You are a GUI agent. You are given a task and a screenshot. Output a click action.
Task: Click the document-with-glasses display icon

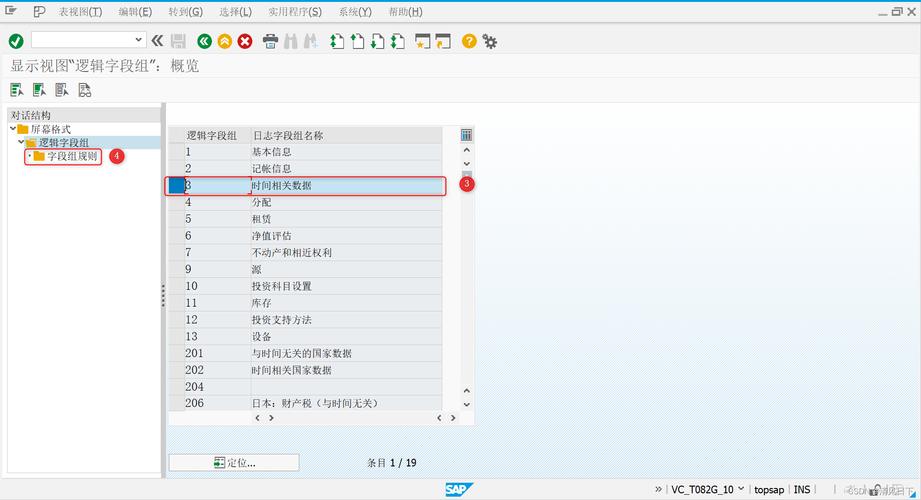tap(85, 89)
